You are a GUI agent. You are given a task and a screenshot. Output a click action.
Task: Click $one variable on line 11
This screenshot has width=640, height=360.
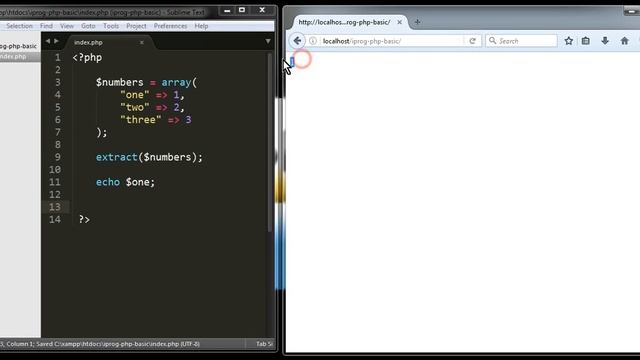pos(138,182)
